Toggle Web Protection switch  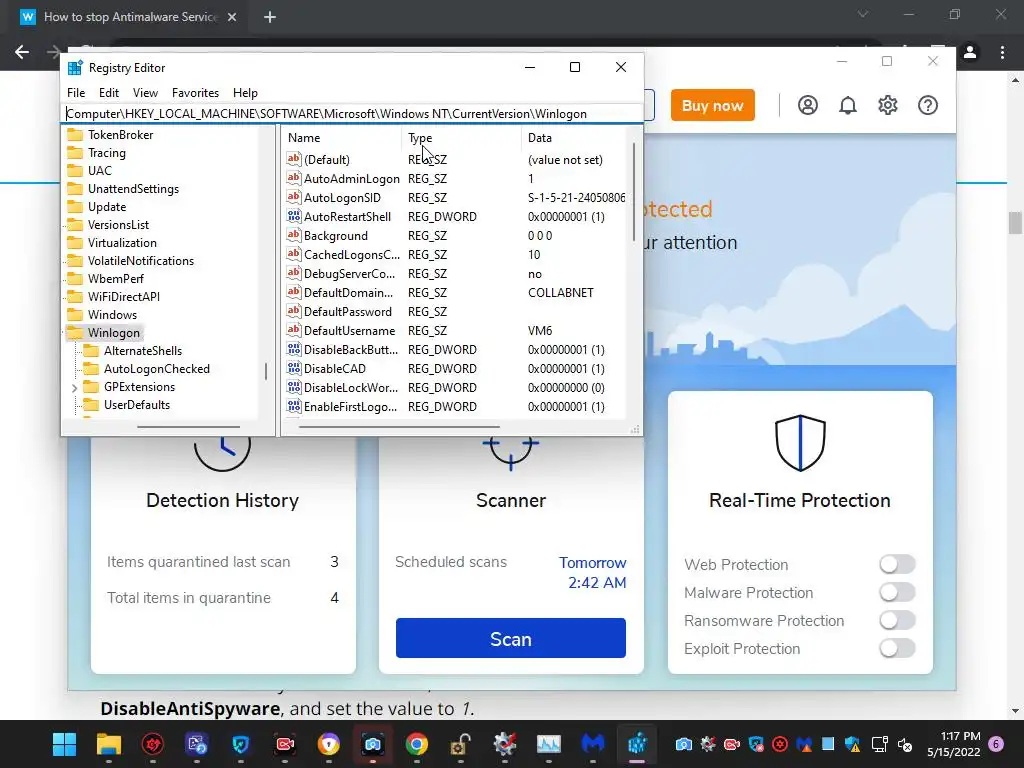click(897, 564)
